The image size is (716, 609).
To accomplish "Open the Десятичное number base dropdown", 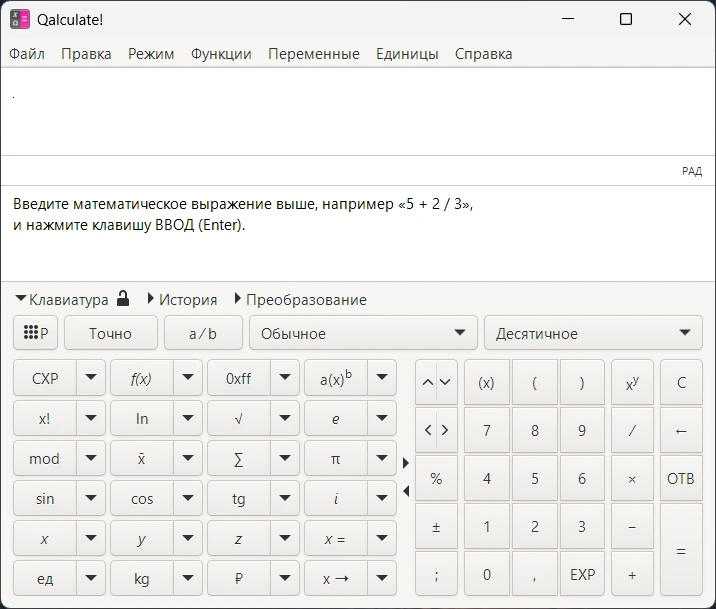I will [x=593, y=333].
